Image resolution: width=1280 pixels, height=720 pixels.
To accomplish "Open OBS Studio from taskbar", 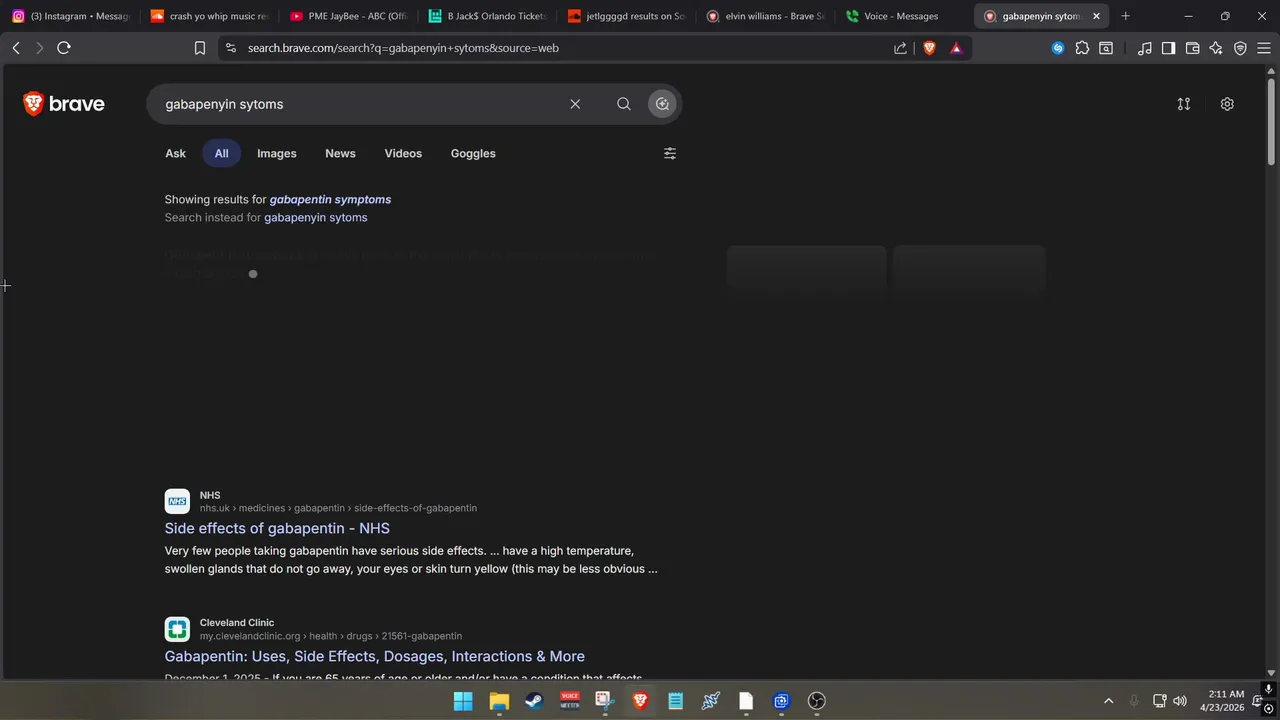I will tap(817, 701).
